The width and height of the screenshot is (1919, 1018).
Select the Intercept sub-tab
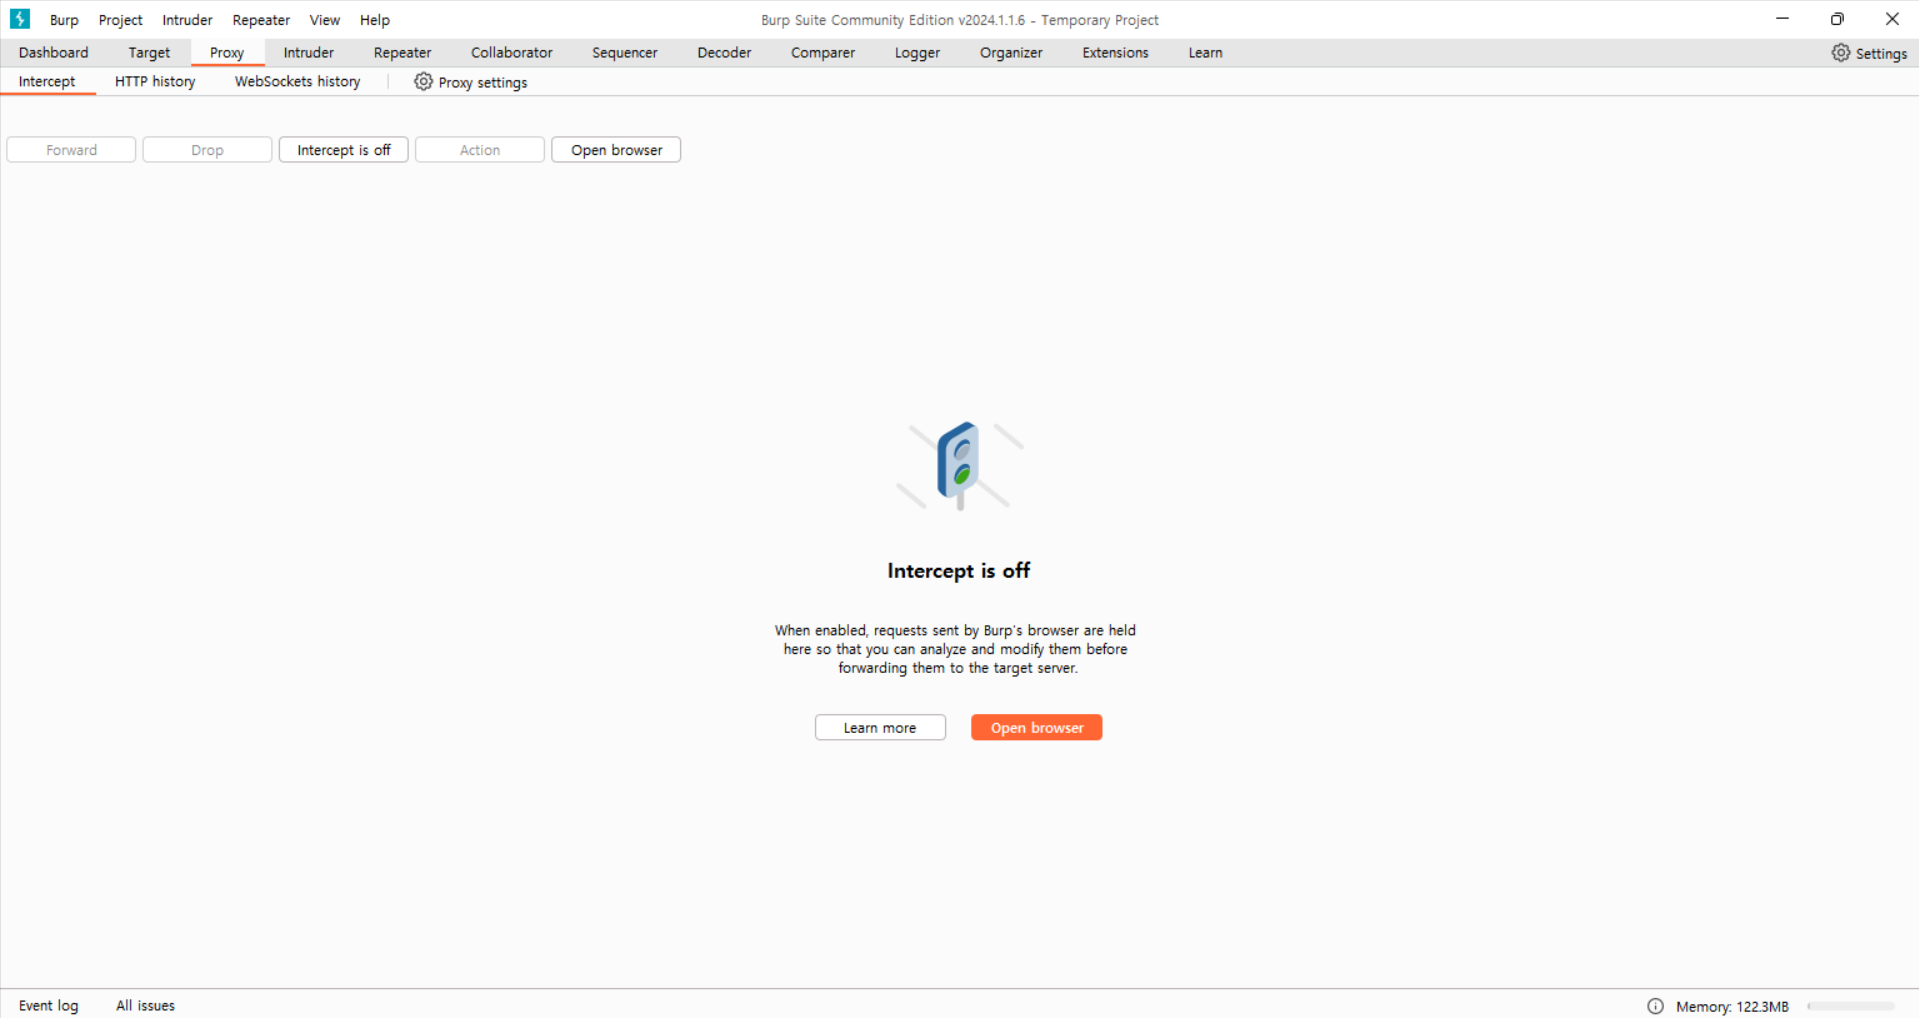(47, 82)
